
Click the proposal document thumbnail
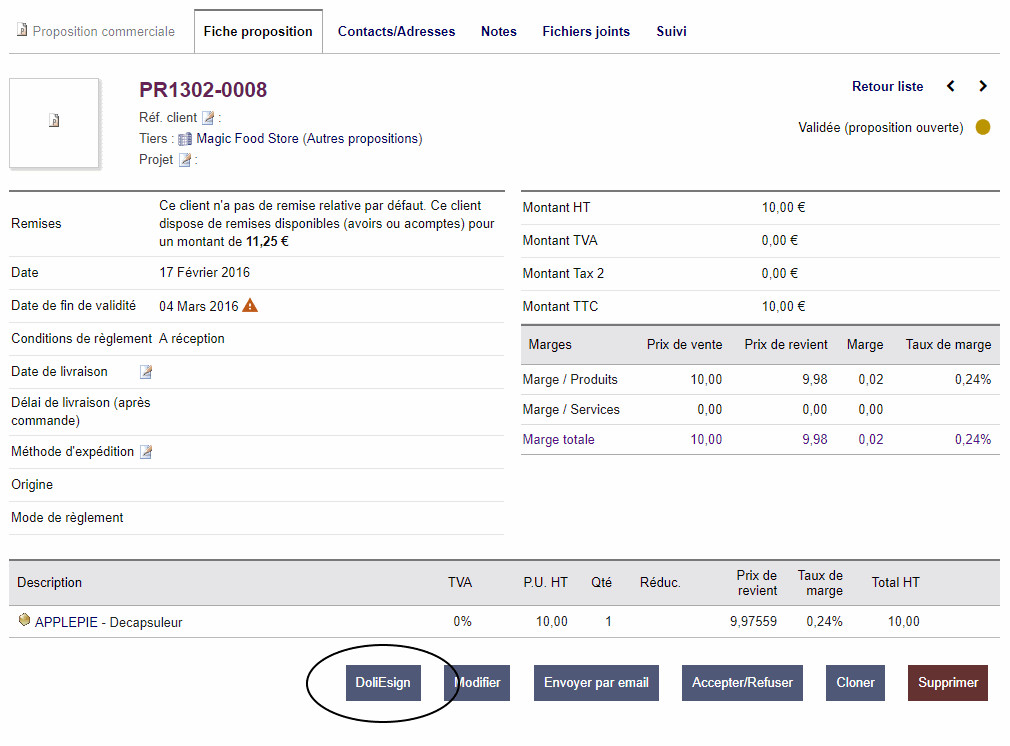pyautogui.click(x=54, y=121)
